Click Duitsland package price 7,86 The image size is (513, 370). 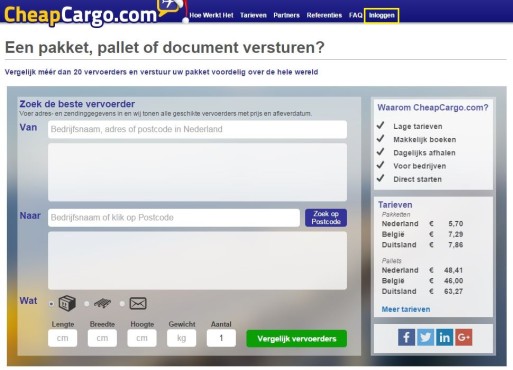point(455,245)
